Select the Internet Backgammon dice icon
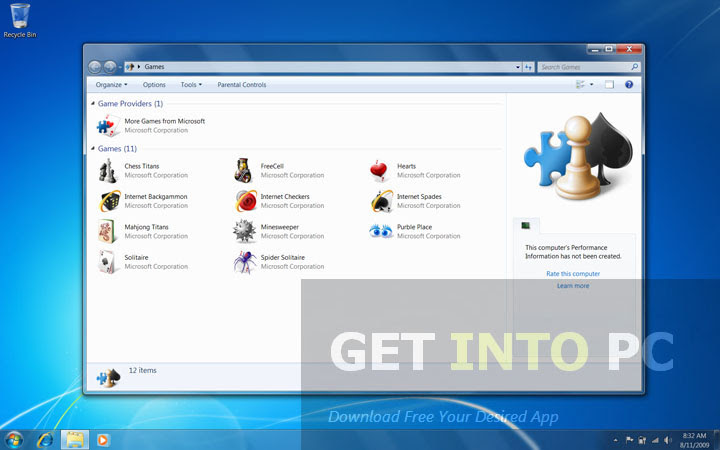 (x=109, y=201)
